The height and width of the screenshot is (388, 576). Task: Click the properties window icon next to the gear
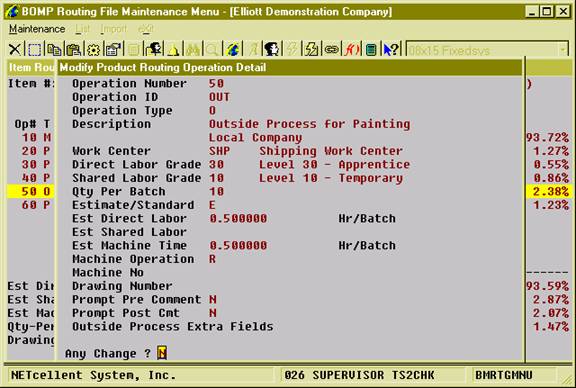(x=113, y=49)
